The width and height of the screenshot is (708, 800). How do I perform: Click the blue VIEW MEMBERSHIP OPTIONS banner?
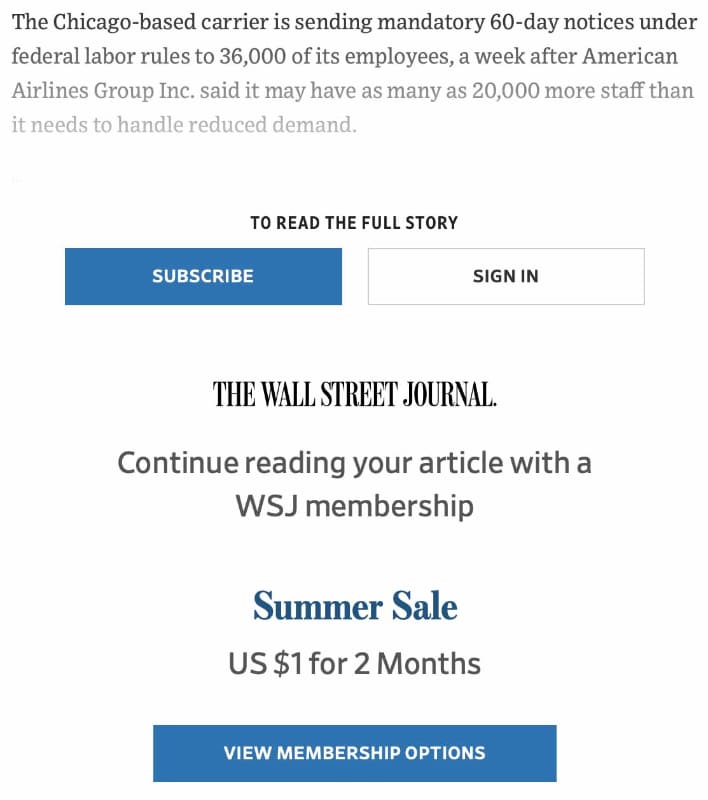point(354,753)
